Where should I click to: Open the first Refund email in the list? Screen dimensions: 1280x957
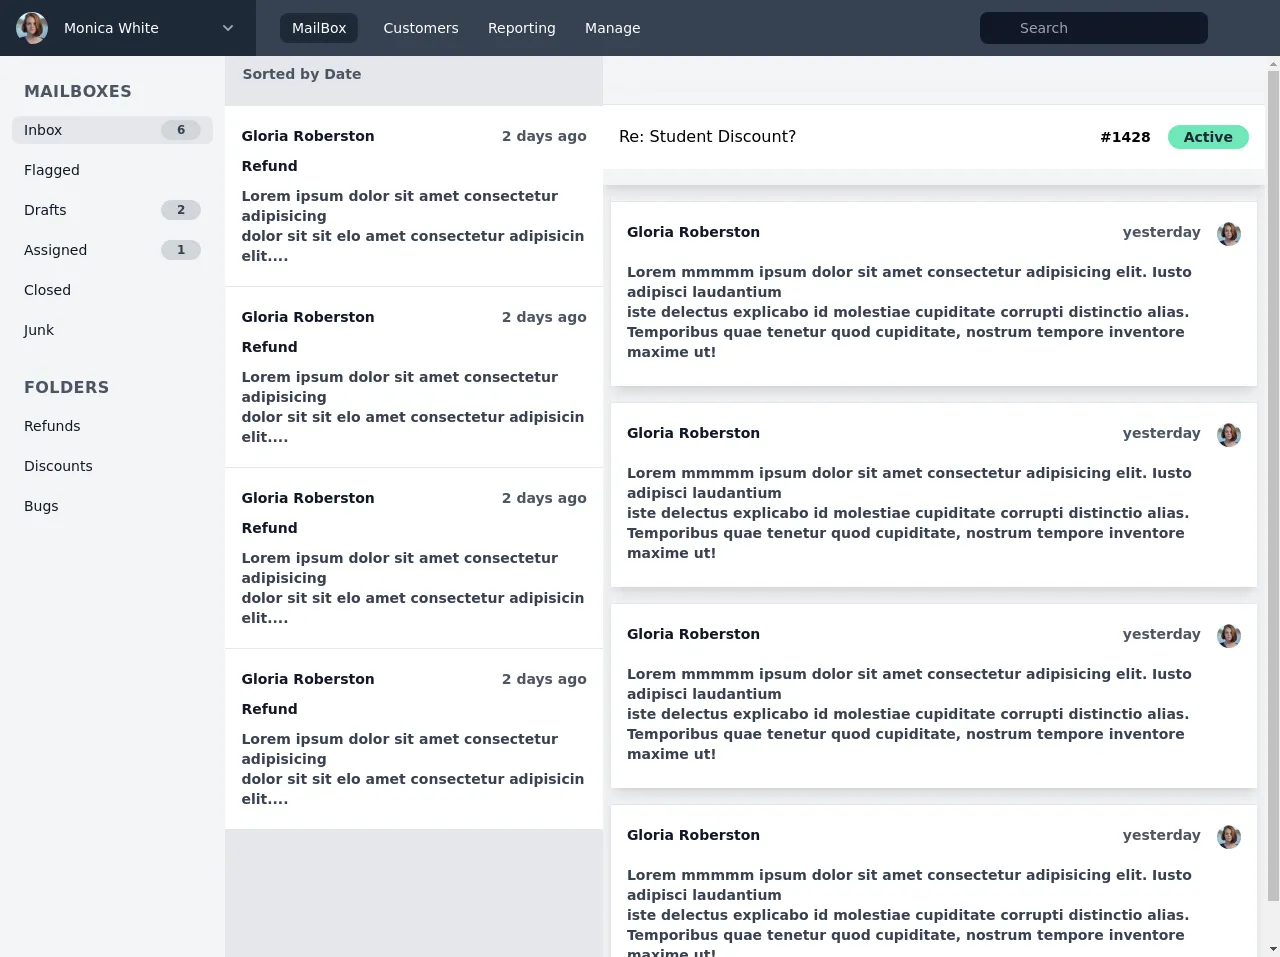pyautogui.click(x=413, y=196)
